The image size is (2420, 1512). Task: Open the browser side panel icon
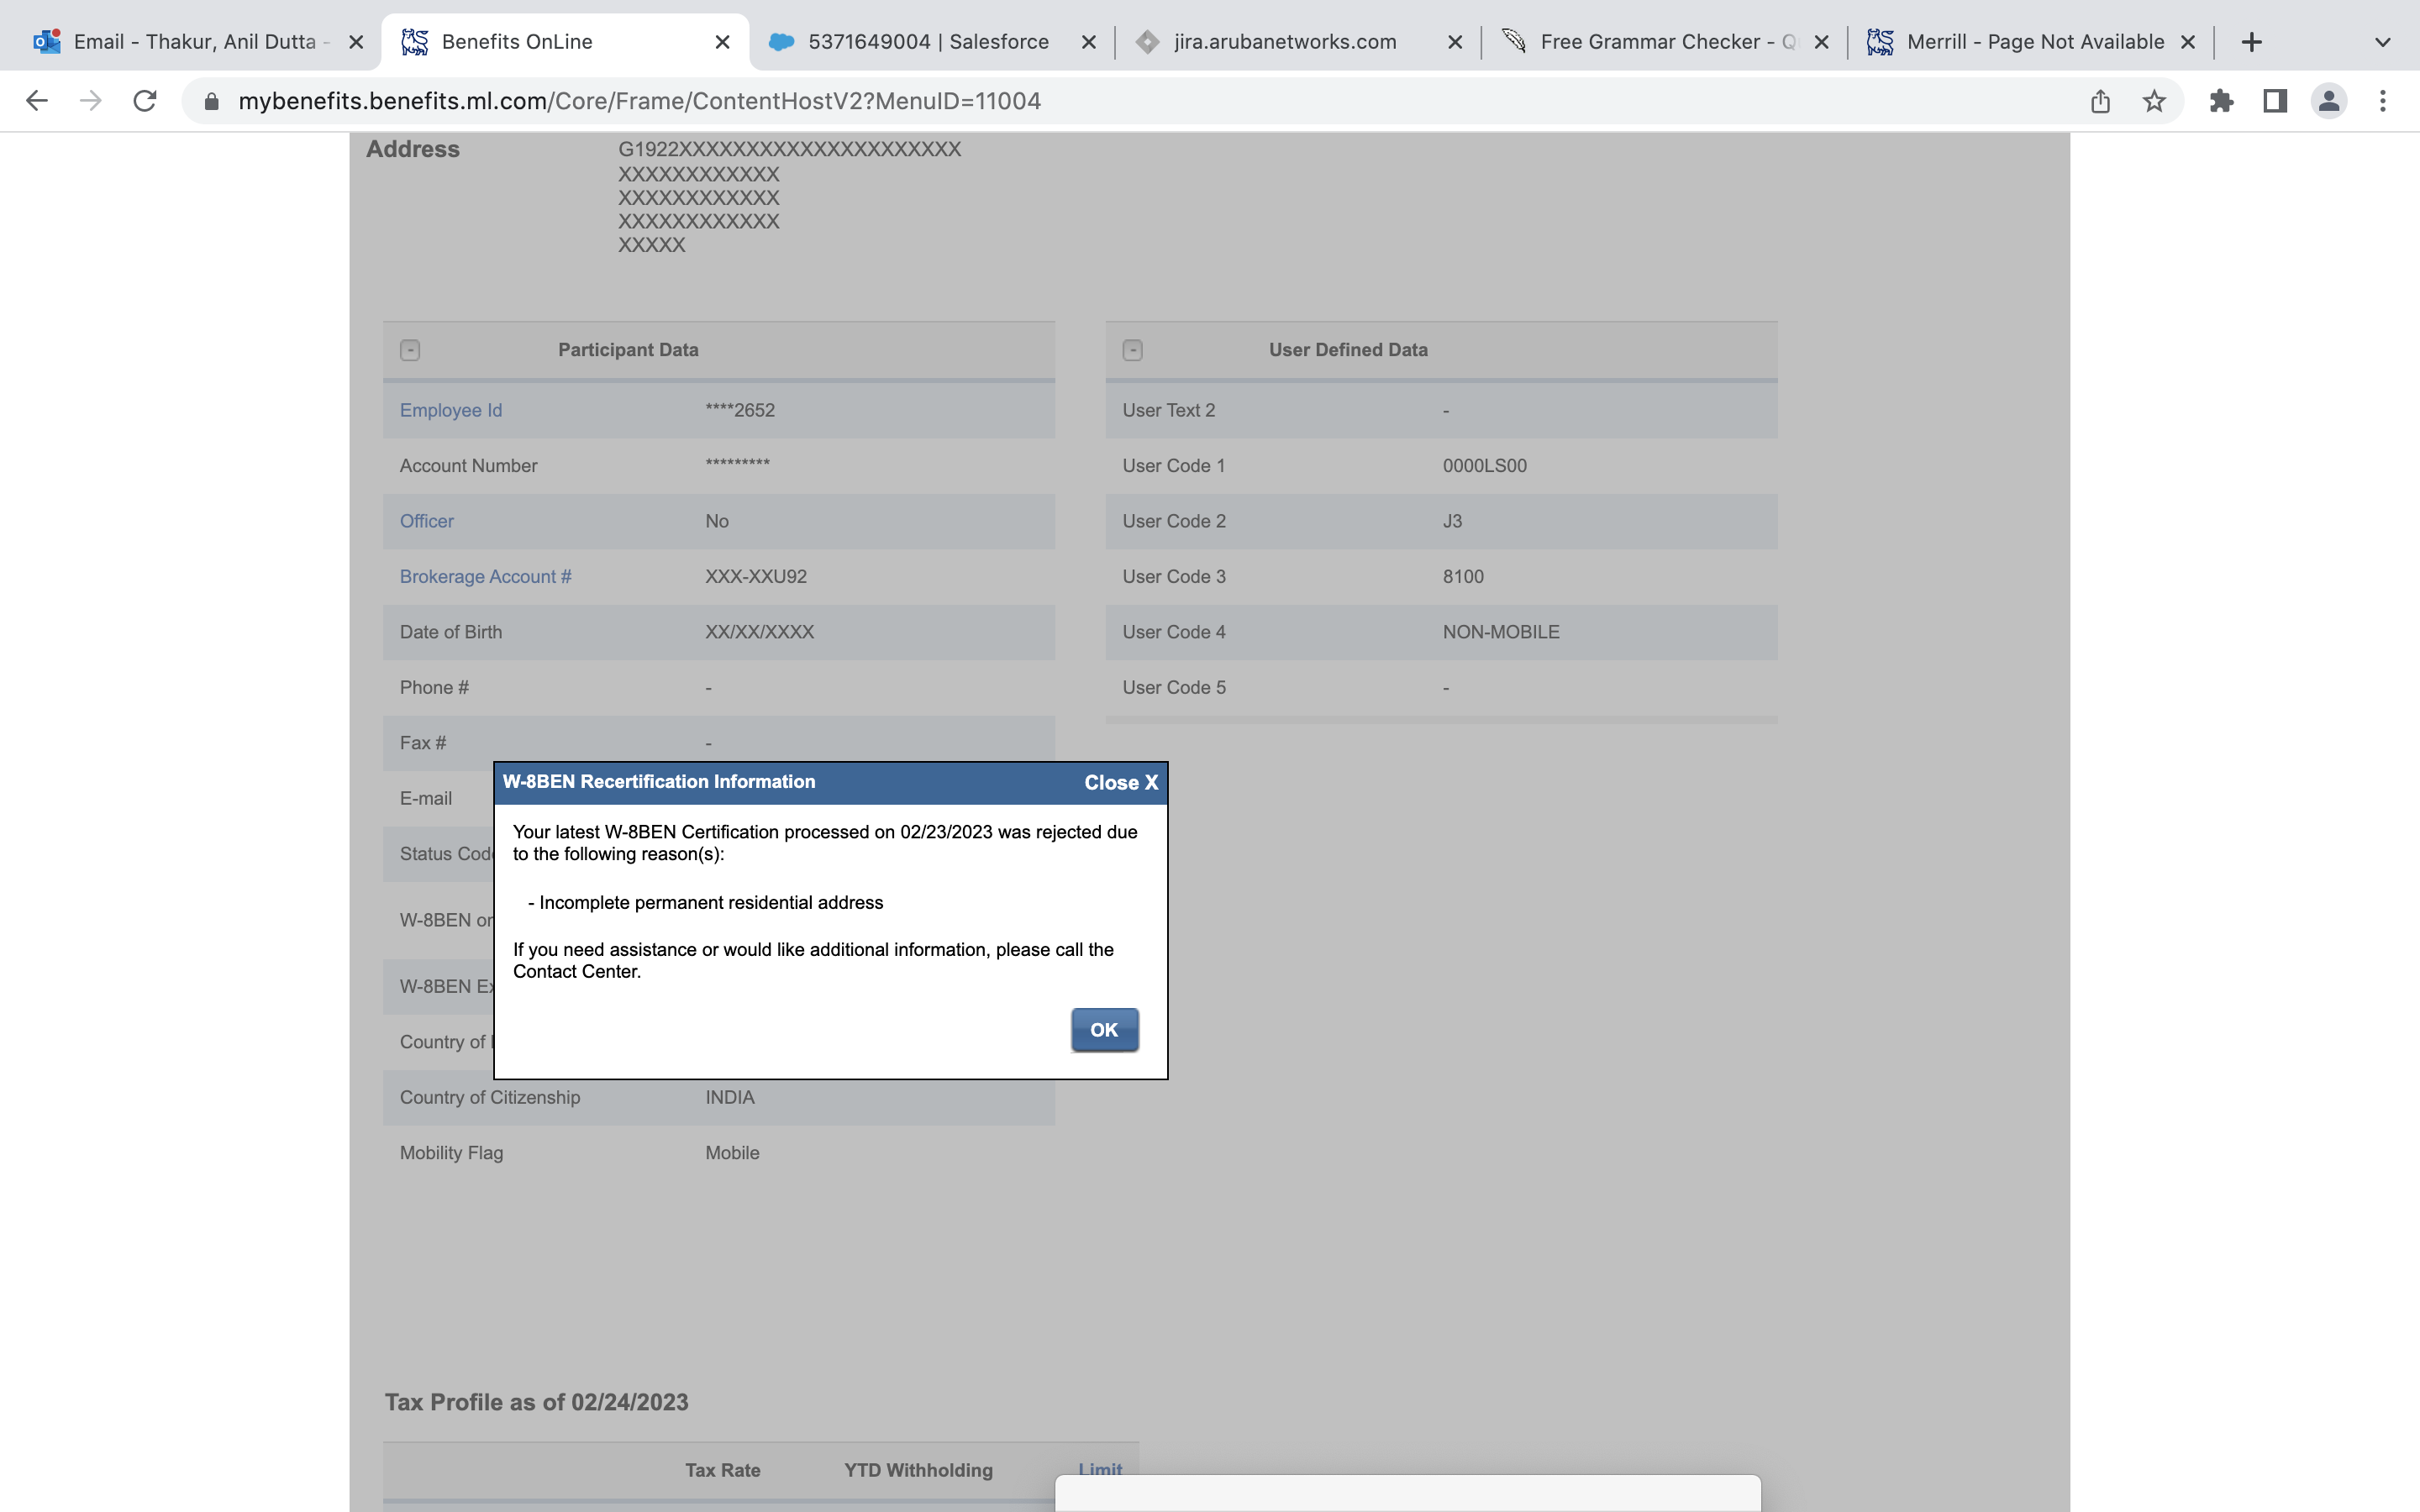2274,100
